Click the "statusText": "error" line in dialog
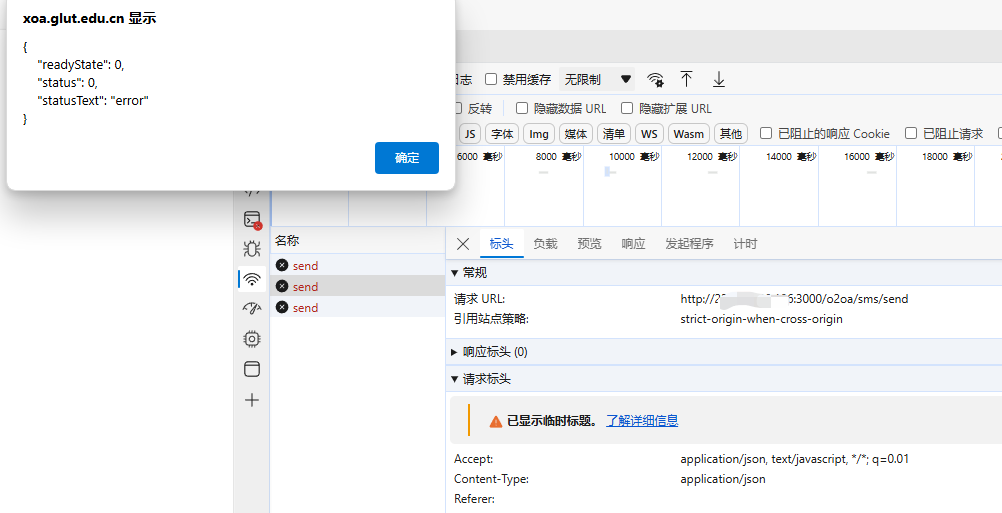This screenshot has height=513, width=1002. click(x=93, y=100)
